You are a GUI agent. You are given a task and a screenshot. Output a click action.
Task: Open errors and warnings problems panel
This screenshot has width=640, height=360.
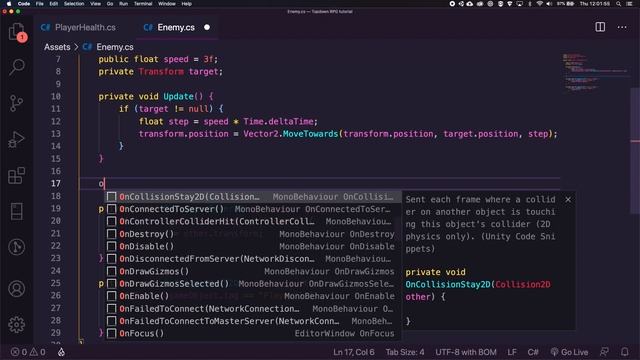pyautogui.click(x=28, y=352)
